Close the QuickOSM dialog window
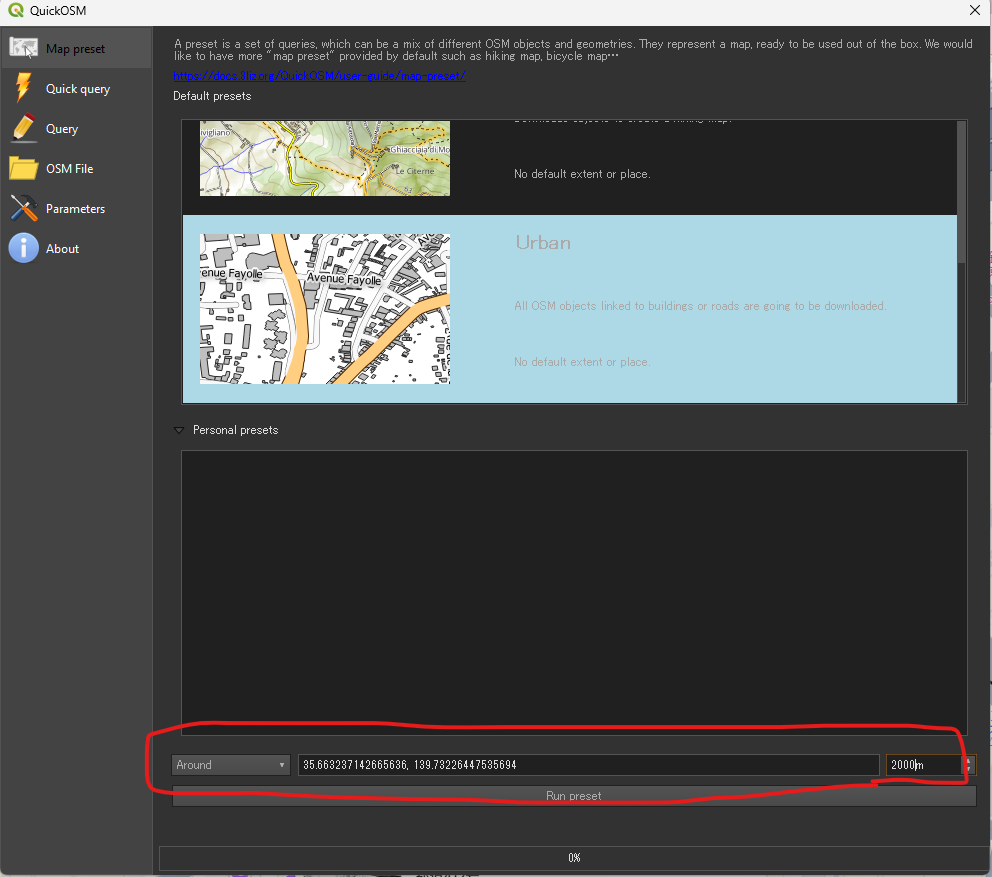 coord(974,11)
